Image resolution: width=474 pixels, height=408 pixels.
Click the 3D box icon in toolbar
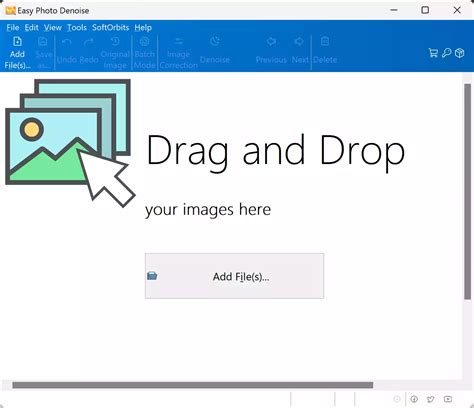460,53
